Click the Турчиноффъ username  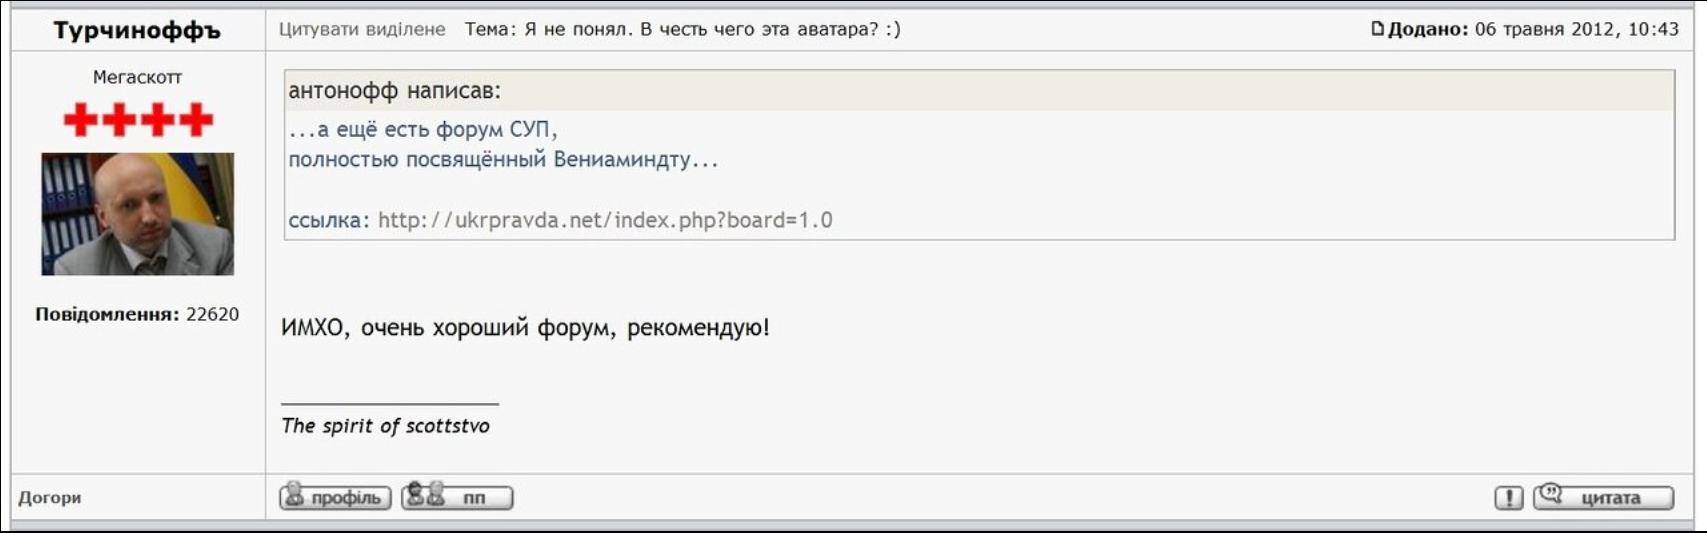(137, 30)
